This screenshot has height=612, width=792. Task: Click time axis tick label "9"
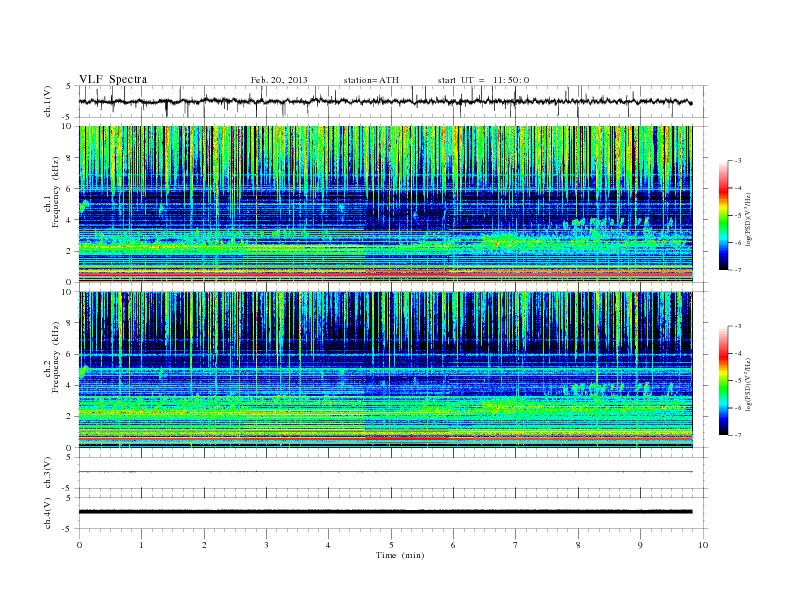coord(640,545)
